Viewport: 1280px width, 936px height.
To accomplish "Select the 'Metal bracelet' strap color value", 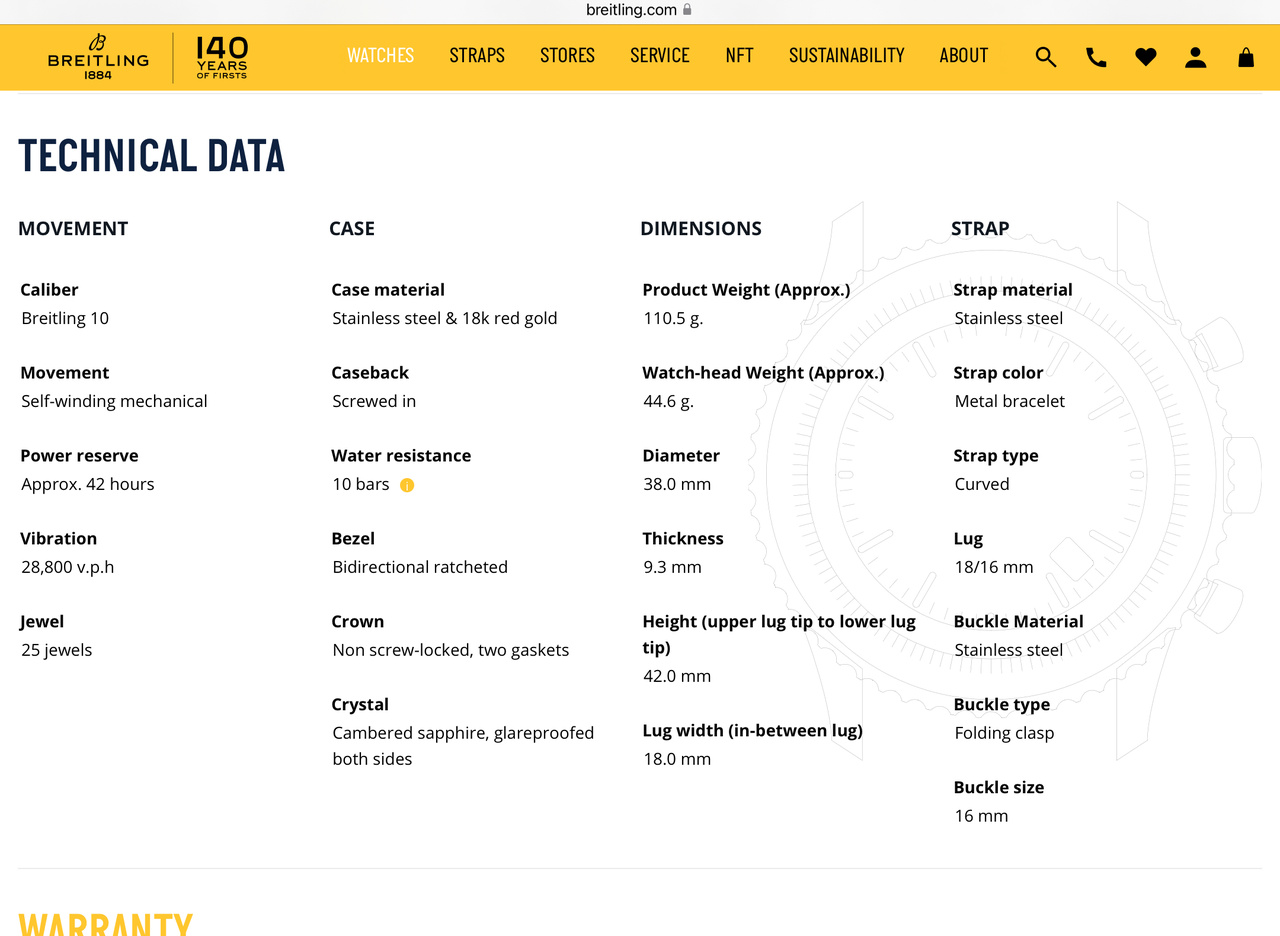I will 1010,401.
